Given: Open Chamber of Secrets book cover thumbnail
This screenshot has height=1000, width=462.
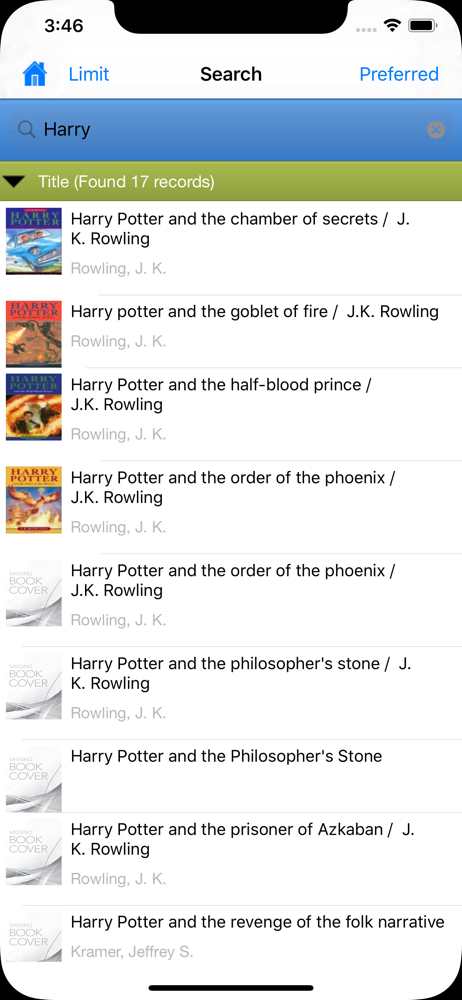Looking at the screenshot, I should [34, 241].
